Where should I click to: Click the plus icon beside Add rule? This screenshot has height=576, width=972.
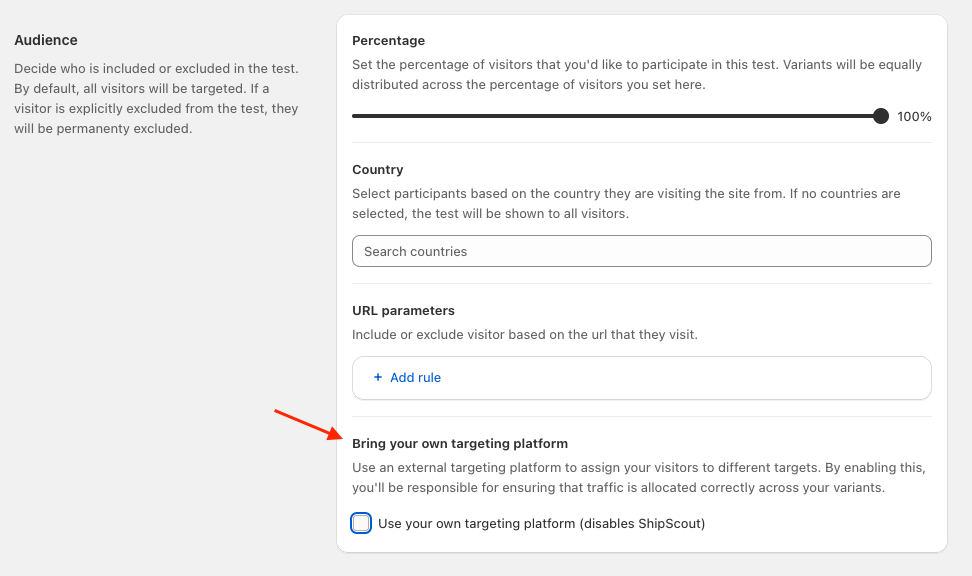pyautogui.click(x=378, y=378)
